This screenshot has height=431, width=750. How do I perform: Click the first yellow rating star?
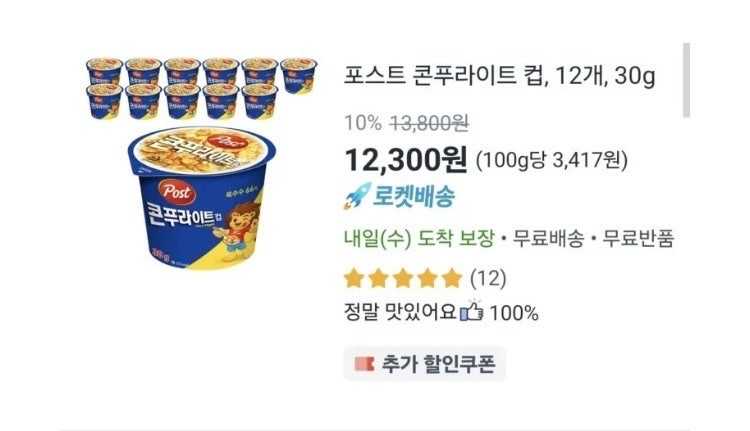tap(354, 278)
